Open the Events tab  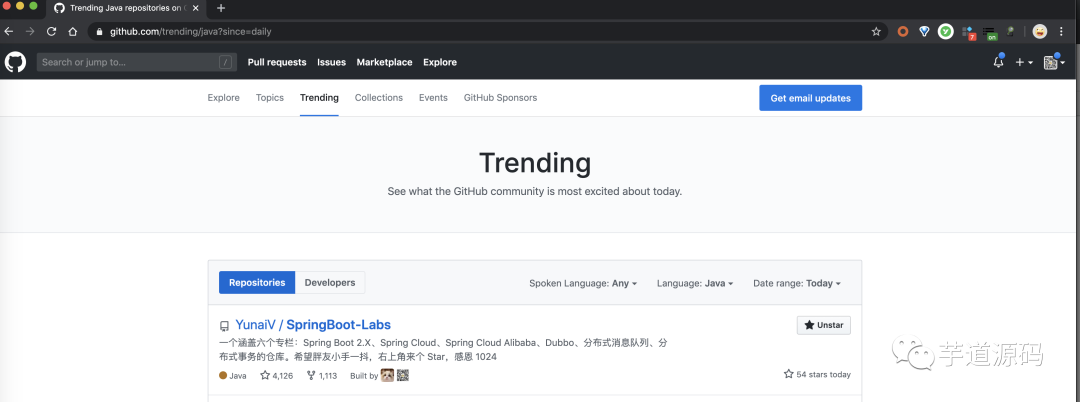pos(433,98)
